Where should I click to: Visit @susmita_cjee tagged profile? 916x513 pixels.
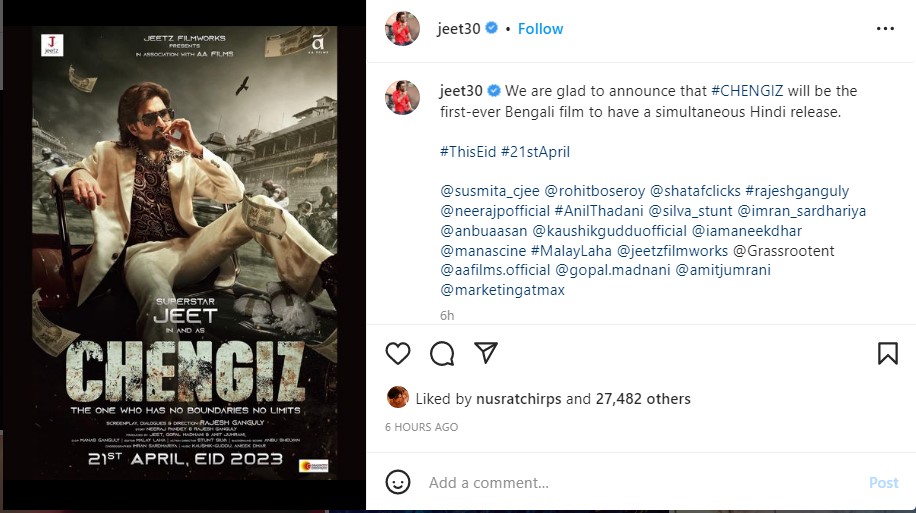coord(490,191)
